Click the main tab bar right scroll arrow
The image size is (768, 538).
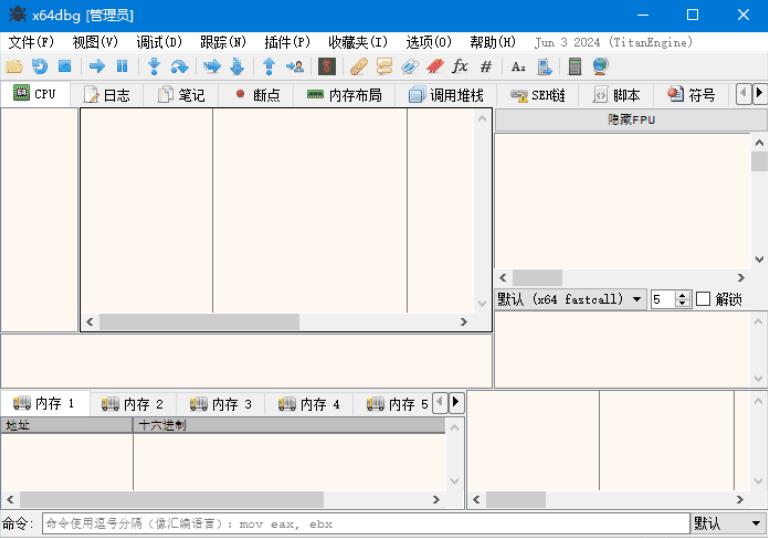point(759,93)
